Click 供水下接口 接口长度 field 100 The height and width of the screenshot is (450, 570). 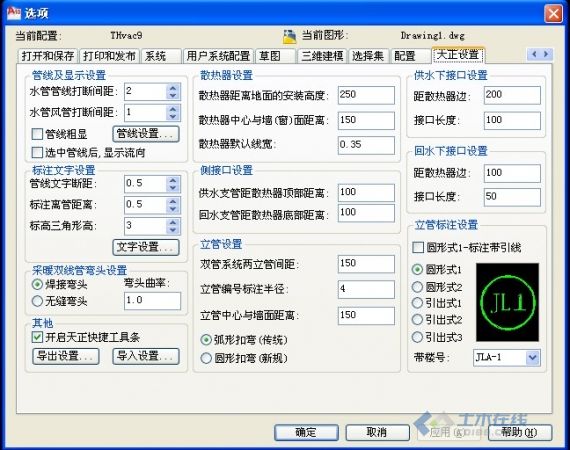(512, 120)
